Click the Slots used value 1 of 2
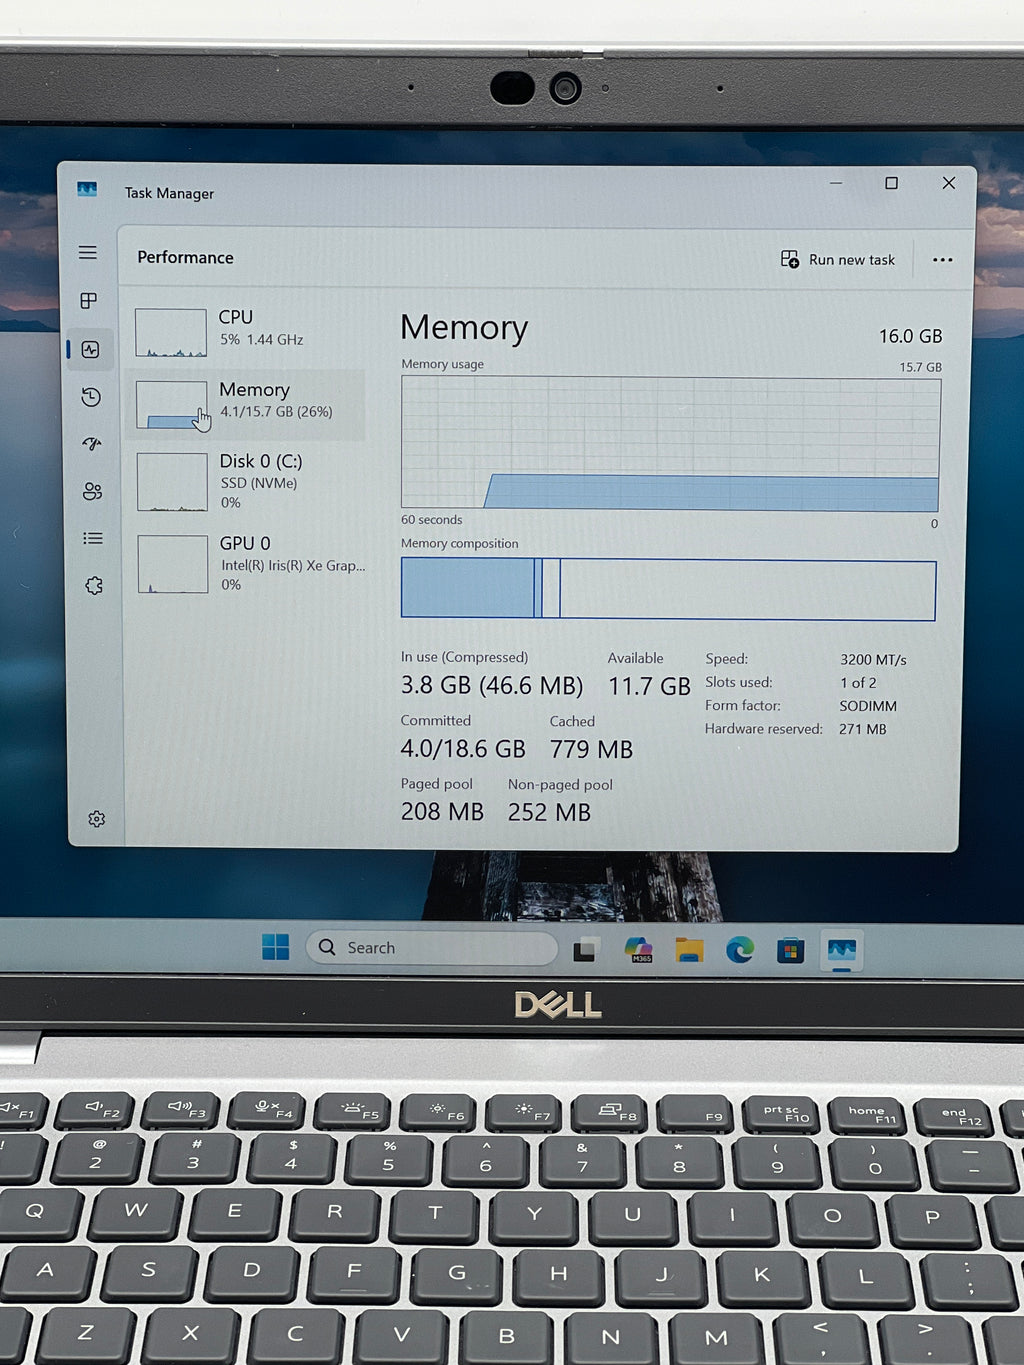Screen dimensions: 1024x1365 tap(858, 683)
